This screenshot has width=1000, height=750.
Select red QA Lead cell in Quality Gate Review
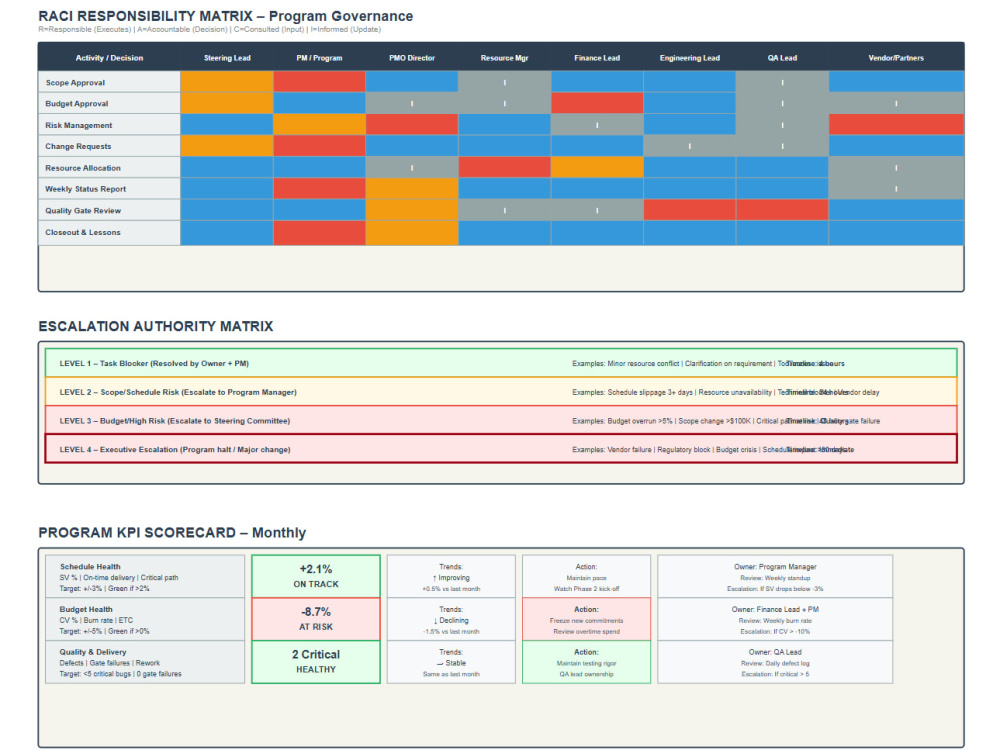(783, 210)
